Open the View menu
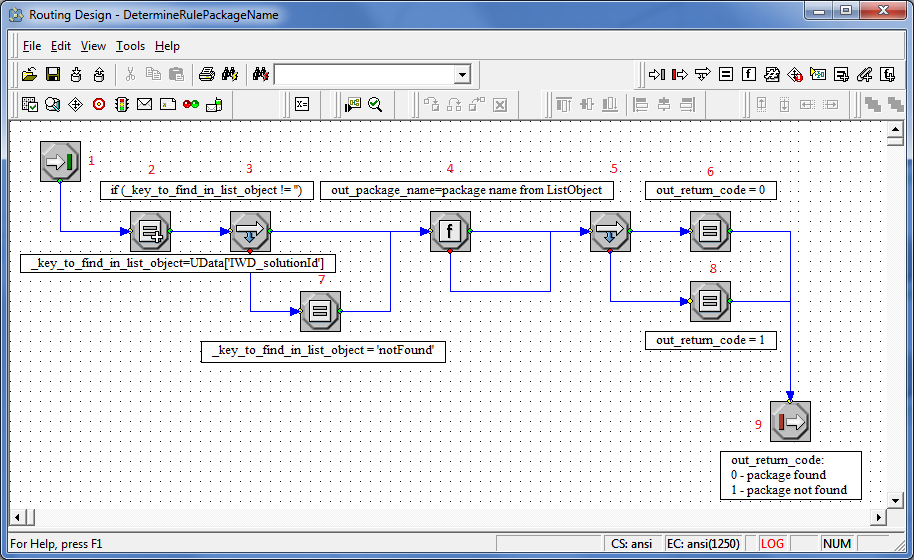This screenshot has width=914, height=560. tap(93, 46)
